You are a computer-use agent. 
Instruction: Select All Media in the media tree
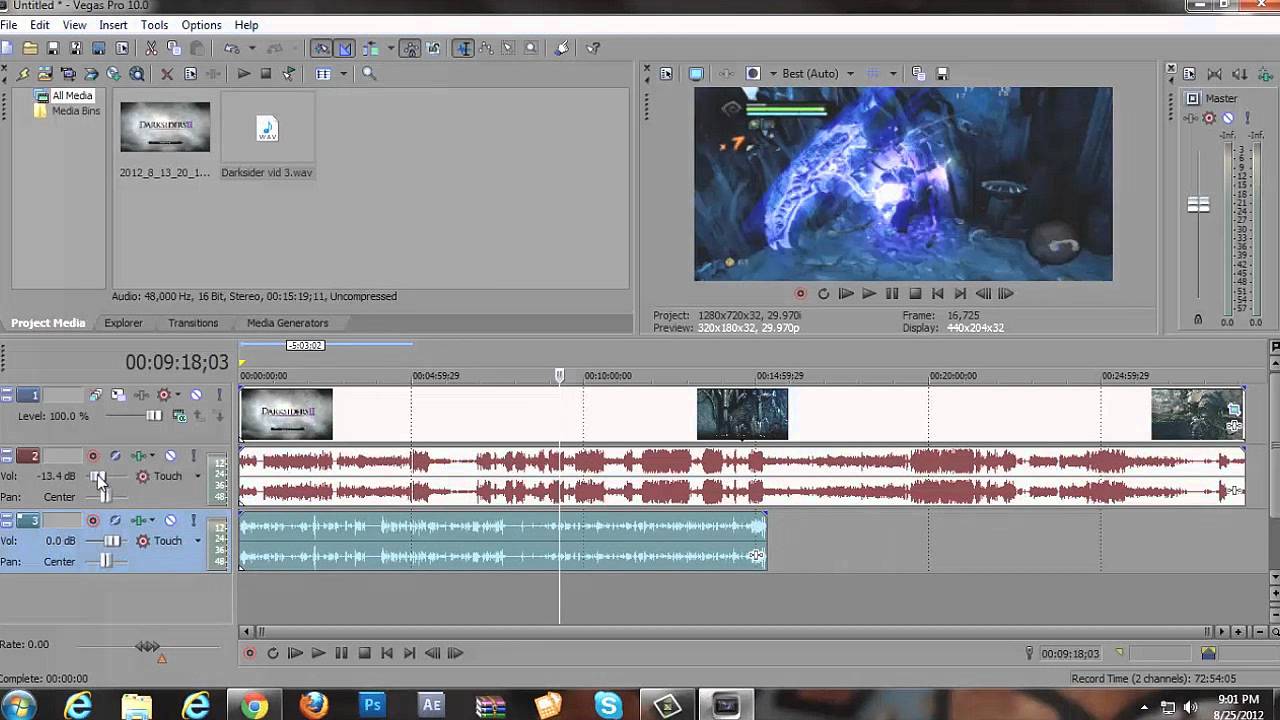tap(72, 96)
